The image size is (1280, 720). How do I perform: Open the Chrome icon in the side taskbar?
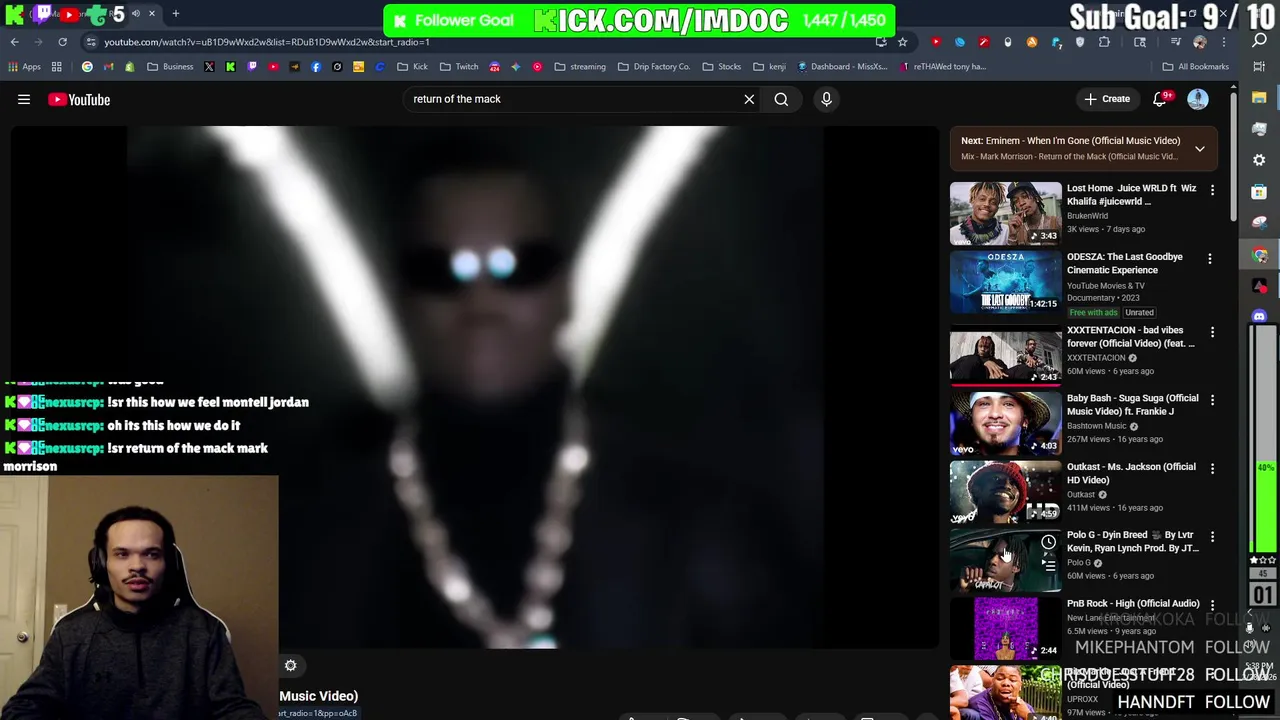point(1260,255)
